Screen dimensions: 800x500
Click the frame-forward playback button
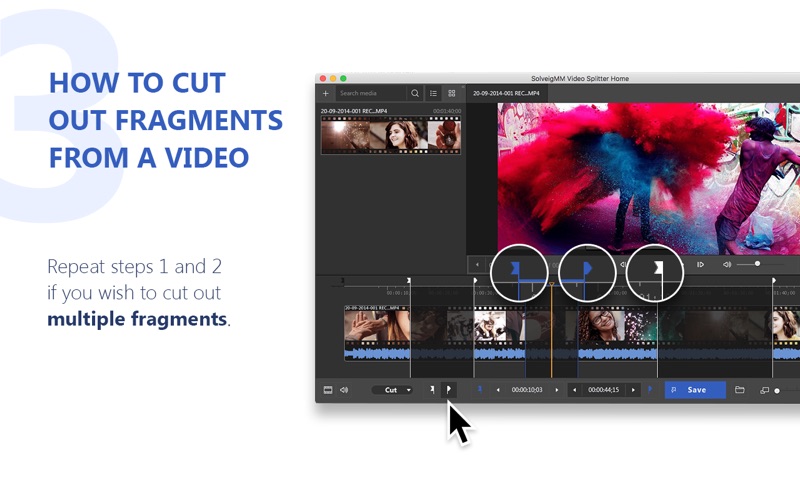[x=701, y=264]
